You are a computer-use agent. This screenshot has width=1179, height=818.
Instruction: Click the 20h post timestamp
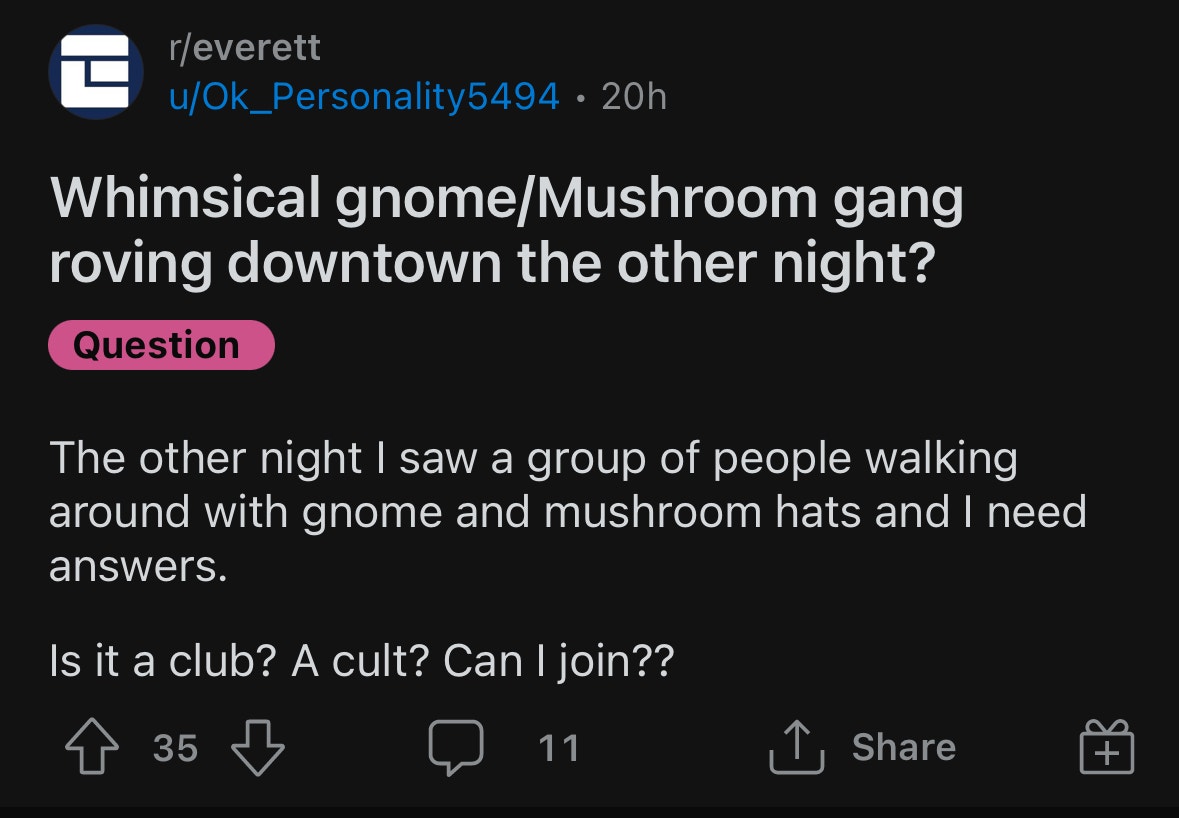pyautogui.click(x=634, y=97)
